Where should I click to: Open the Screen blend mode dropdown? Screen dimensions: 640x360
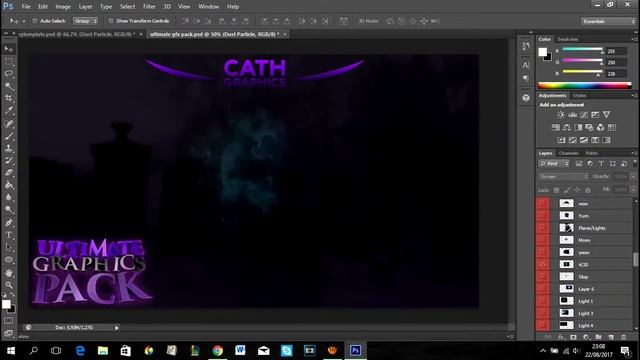[x=563, y=177]
